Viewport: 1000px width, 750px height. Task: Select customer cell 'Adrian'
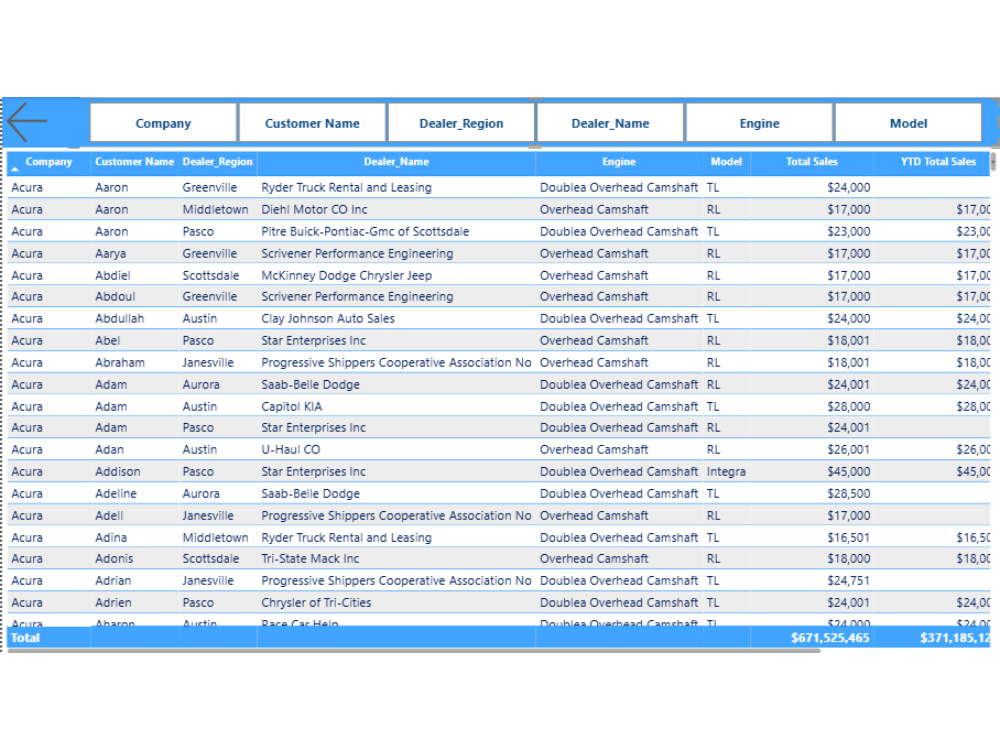(x=113, y=581)
